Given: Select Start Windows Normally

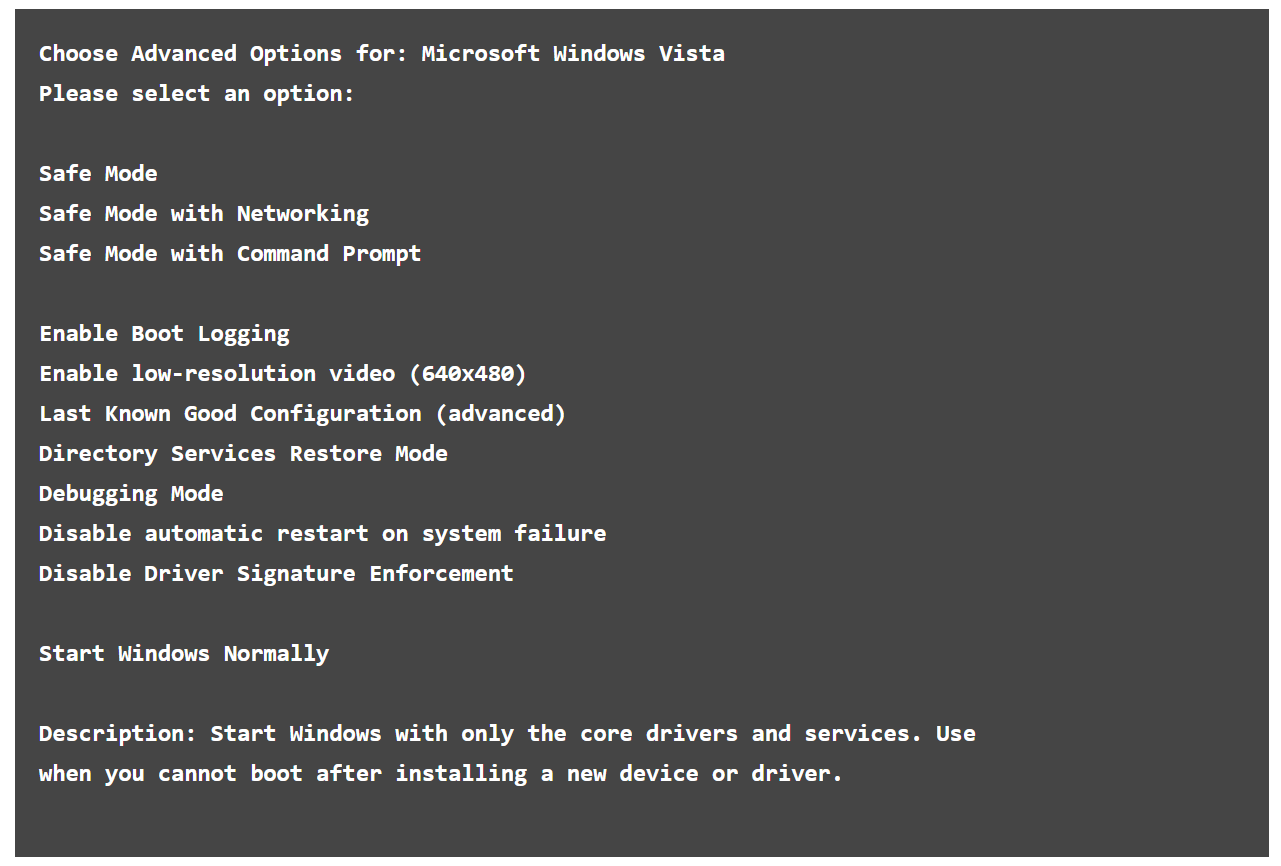Looking at the screenshot, I should (184, 654).
